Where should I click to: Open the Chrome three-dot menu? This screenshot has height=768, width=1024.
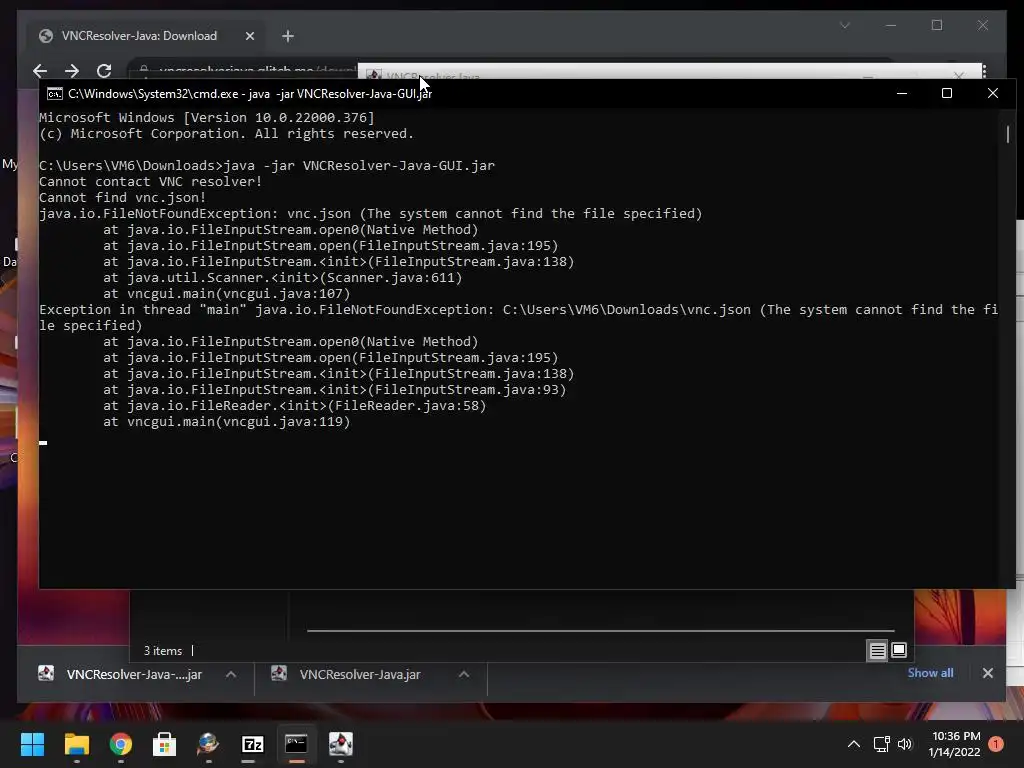984,71
